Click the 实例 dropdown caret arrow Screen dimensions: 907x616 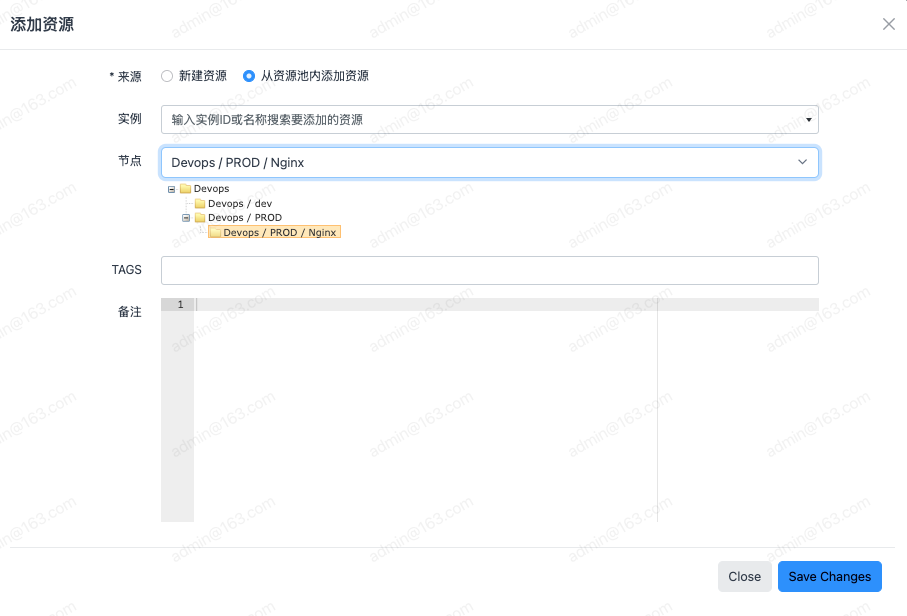[x=809, y=120]
